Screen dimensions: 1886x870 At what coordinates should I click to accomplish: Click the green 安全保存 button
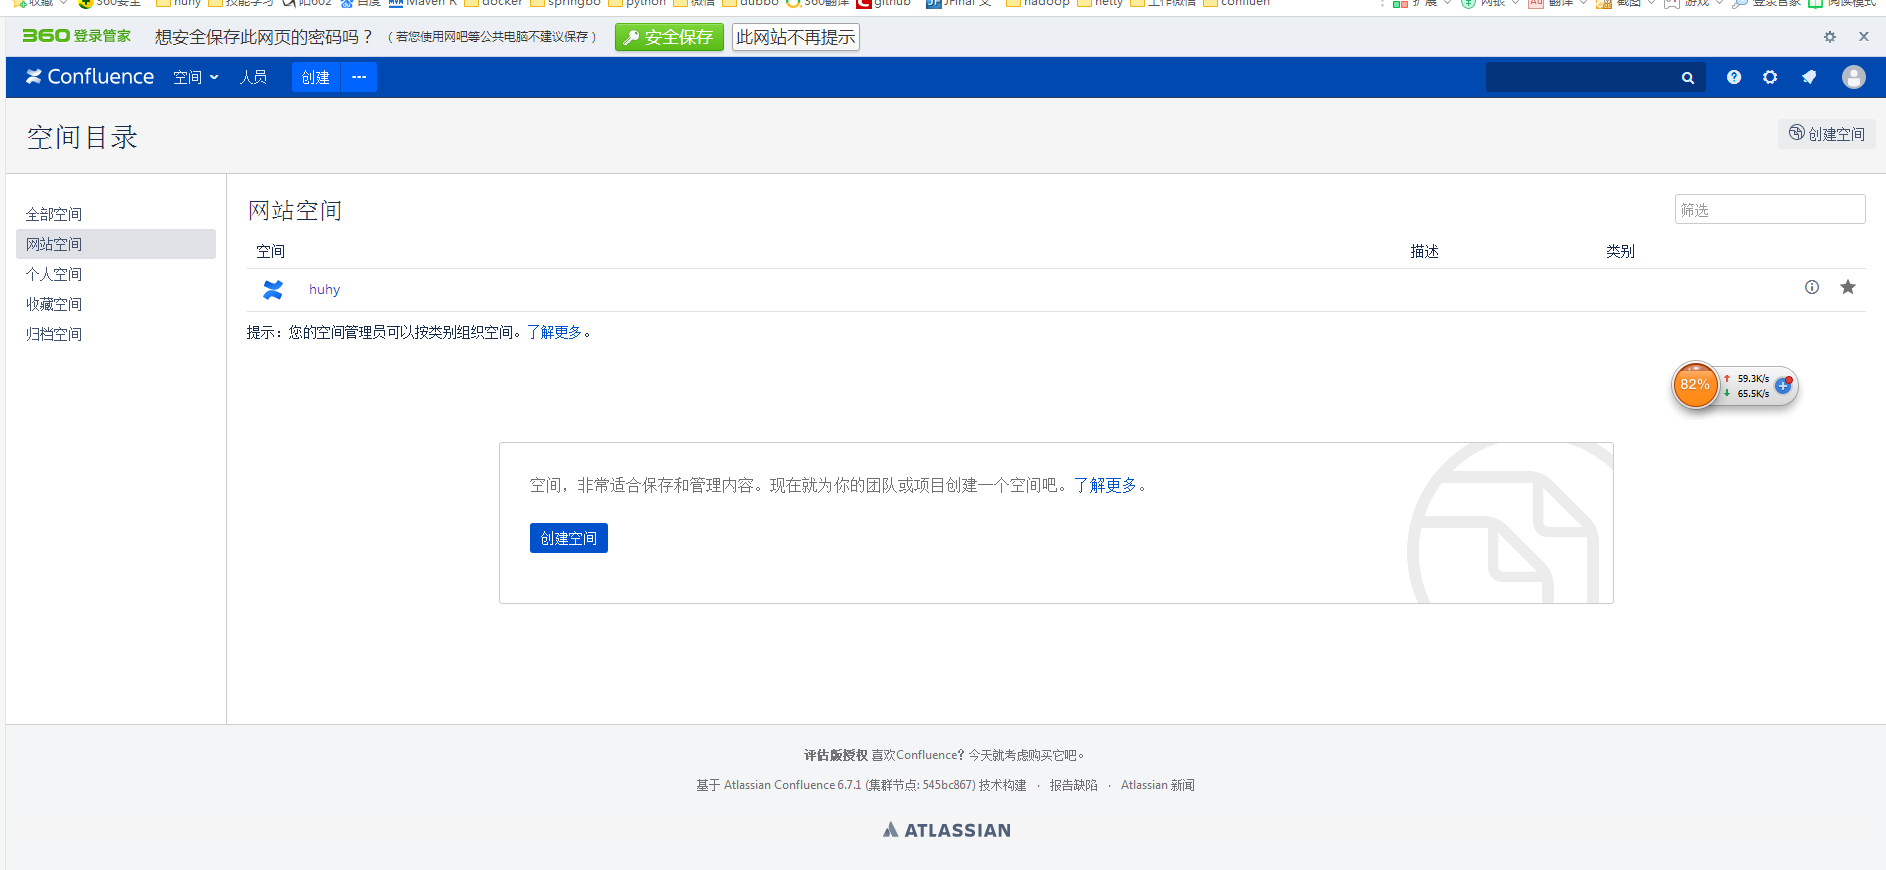click(x=669, y=37)
